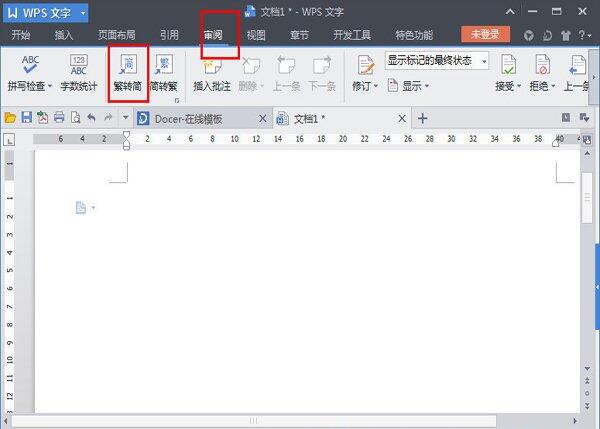Click the 接受 accept change icon
Screen dimensions: 600x429
[x=509, y=64]
